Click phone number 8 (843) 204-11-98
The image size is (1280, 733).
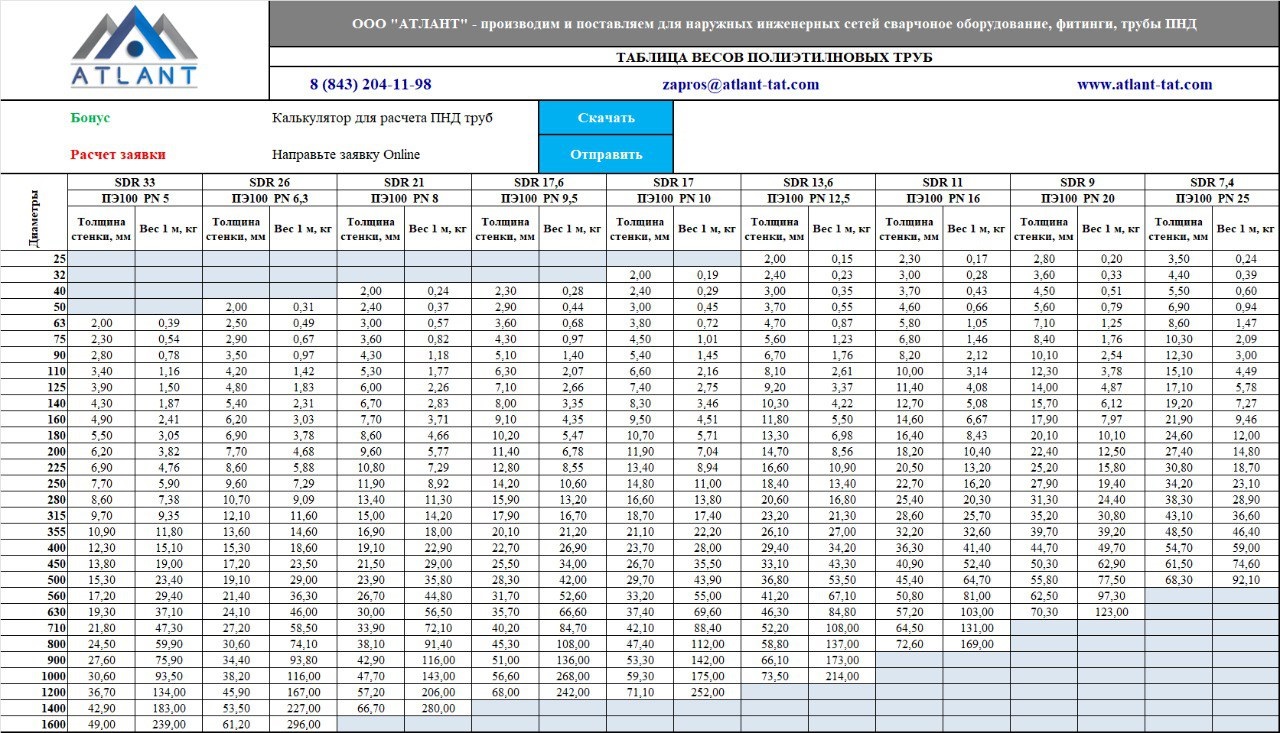(371, 85)
